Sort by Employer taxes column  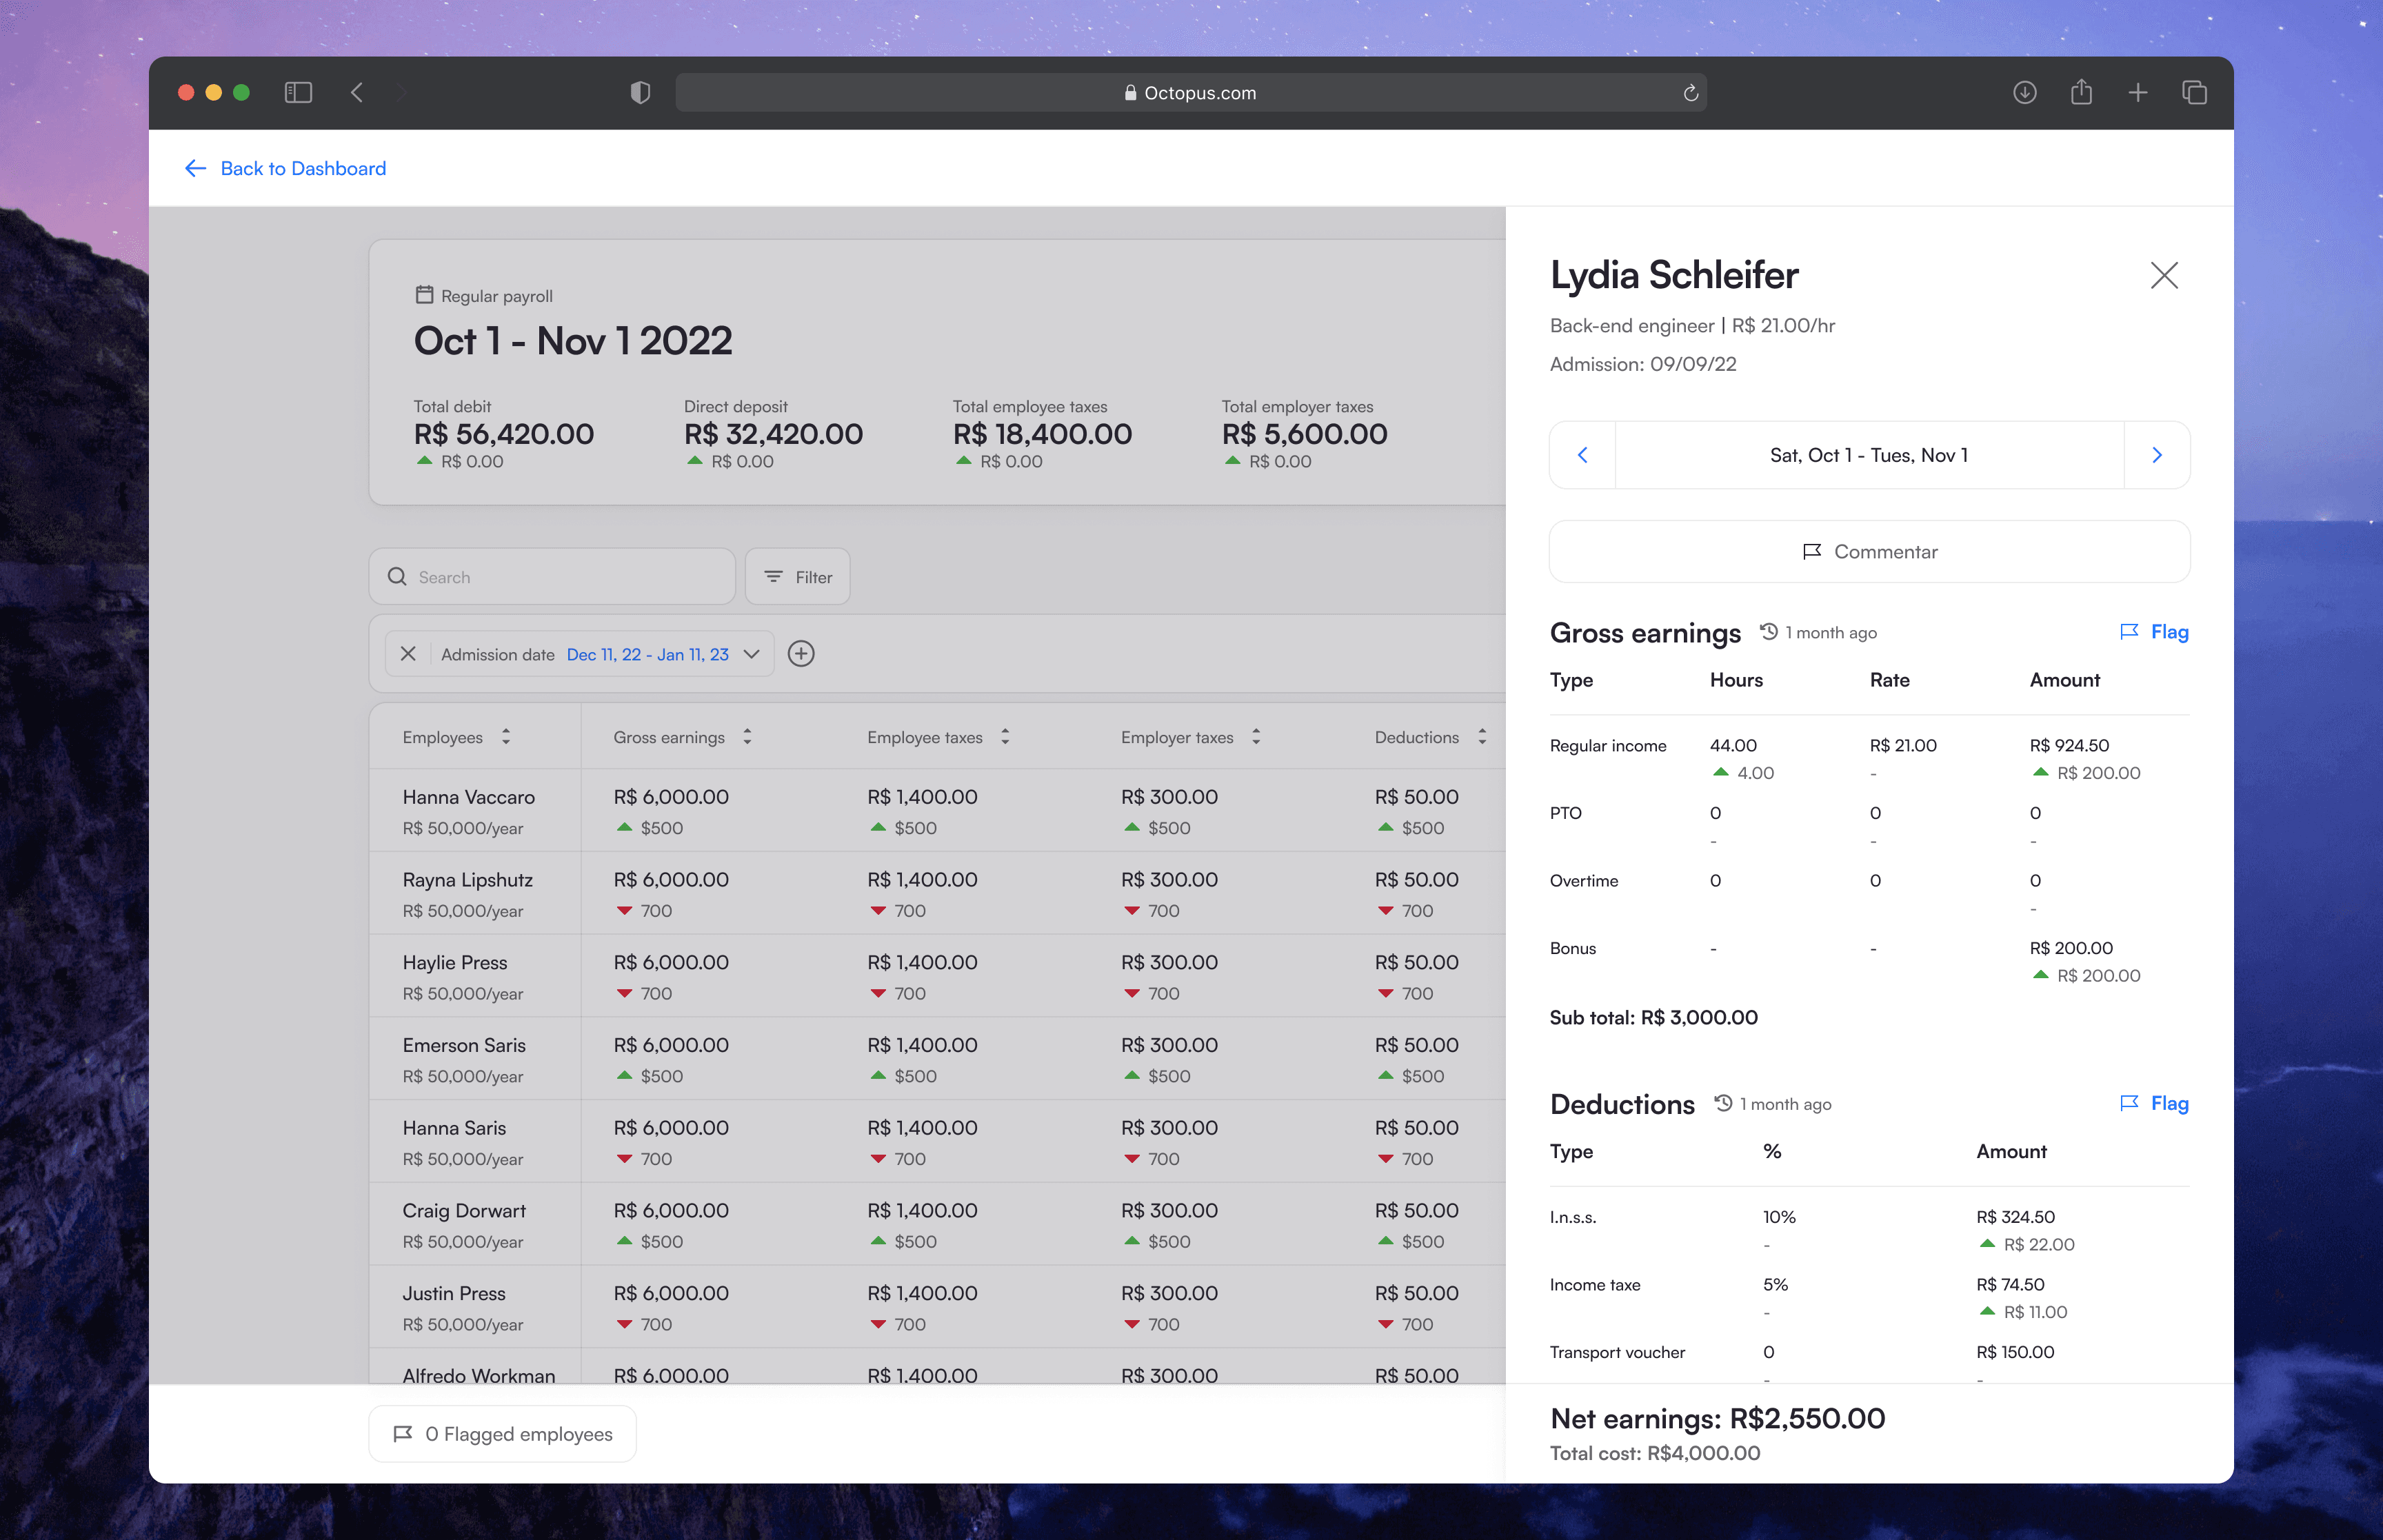click(1256, 737)
